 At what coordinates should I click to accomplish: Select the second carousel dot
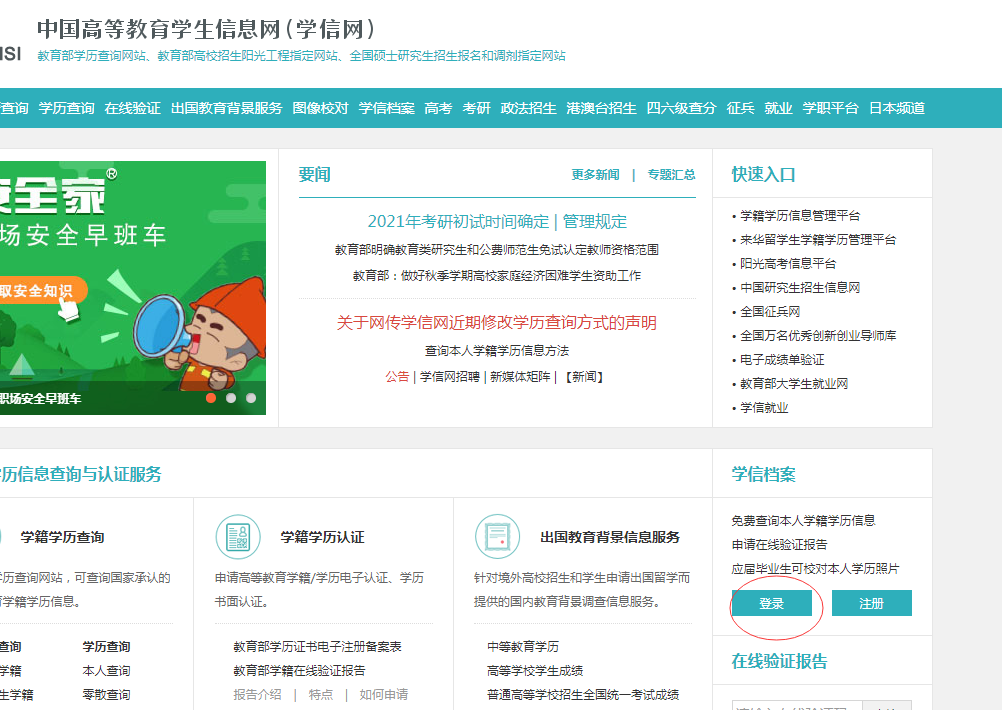(x=231, y=398)
